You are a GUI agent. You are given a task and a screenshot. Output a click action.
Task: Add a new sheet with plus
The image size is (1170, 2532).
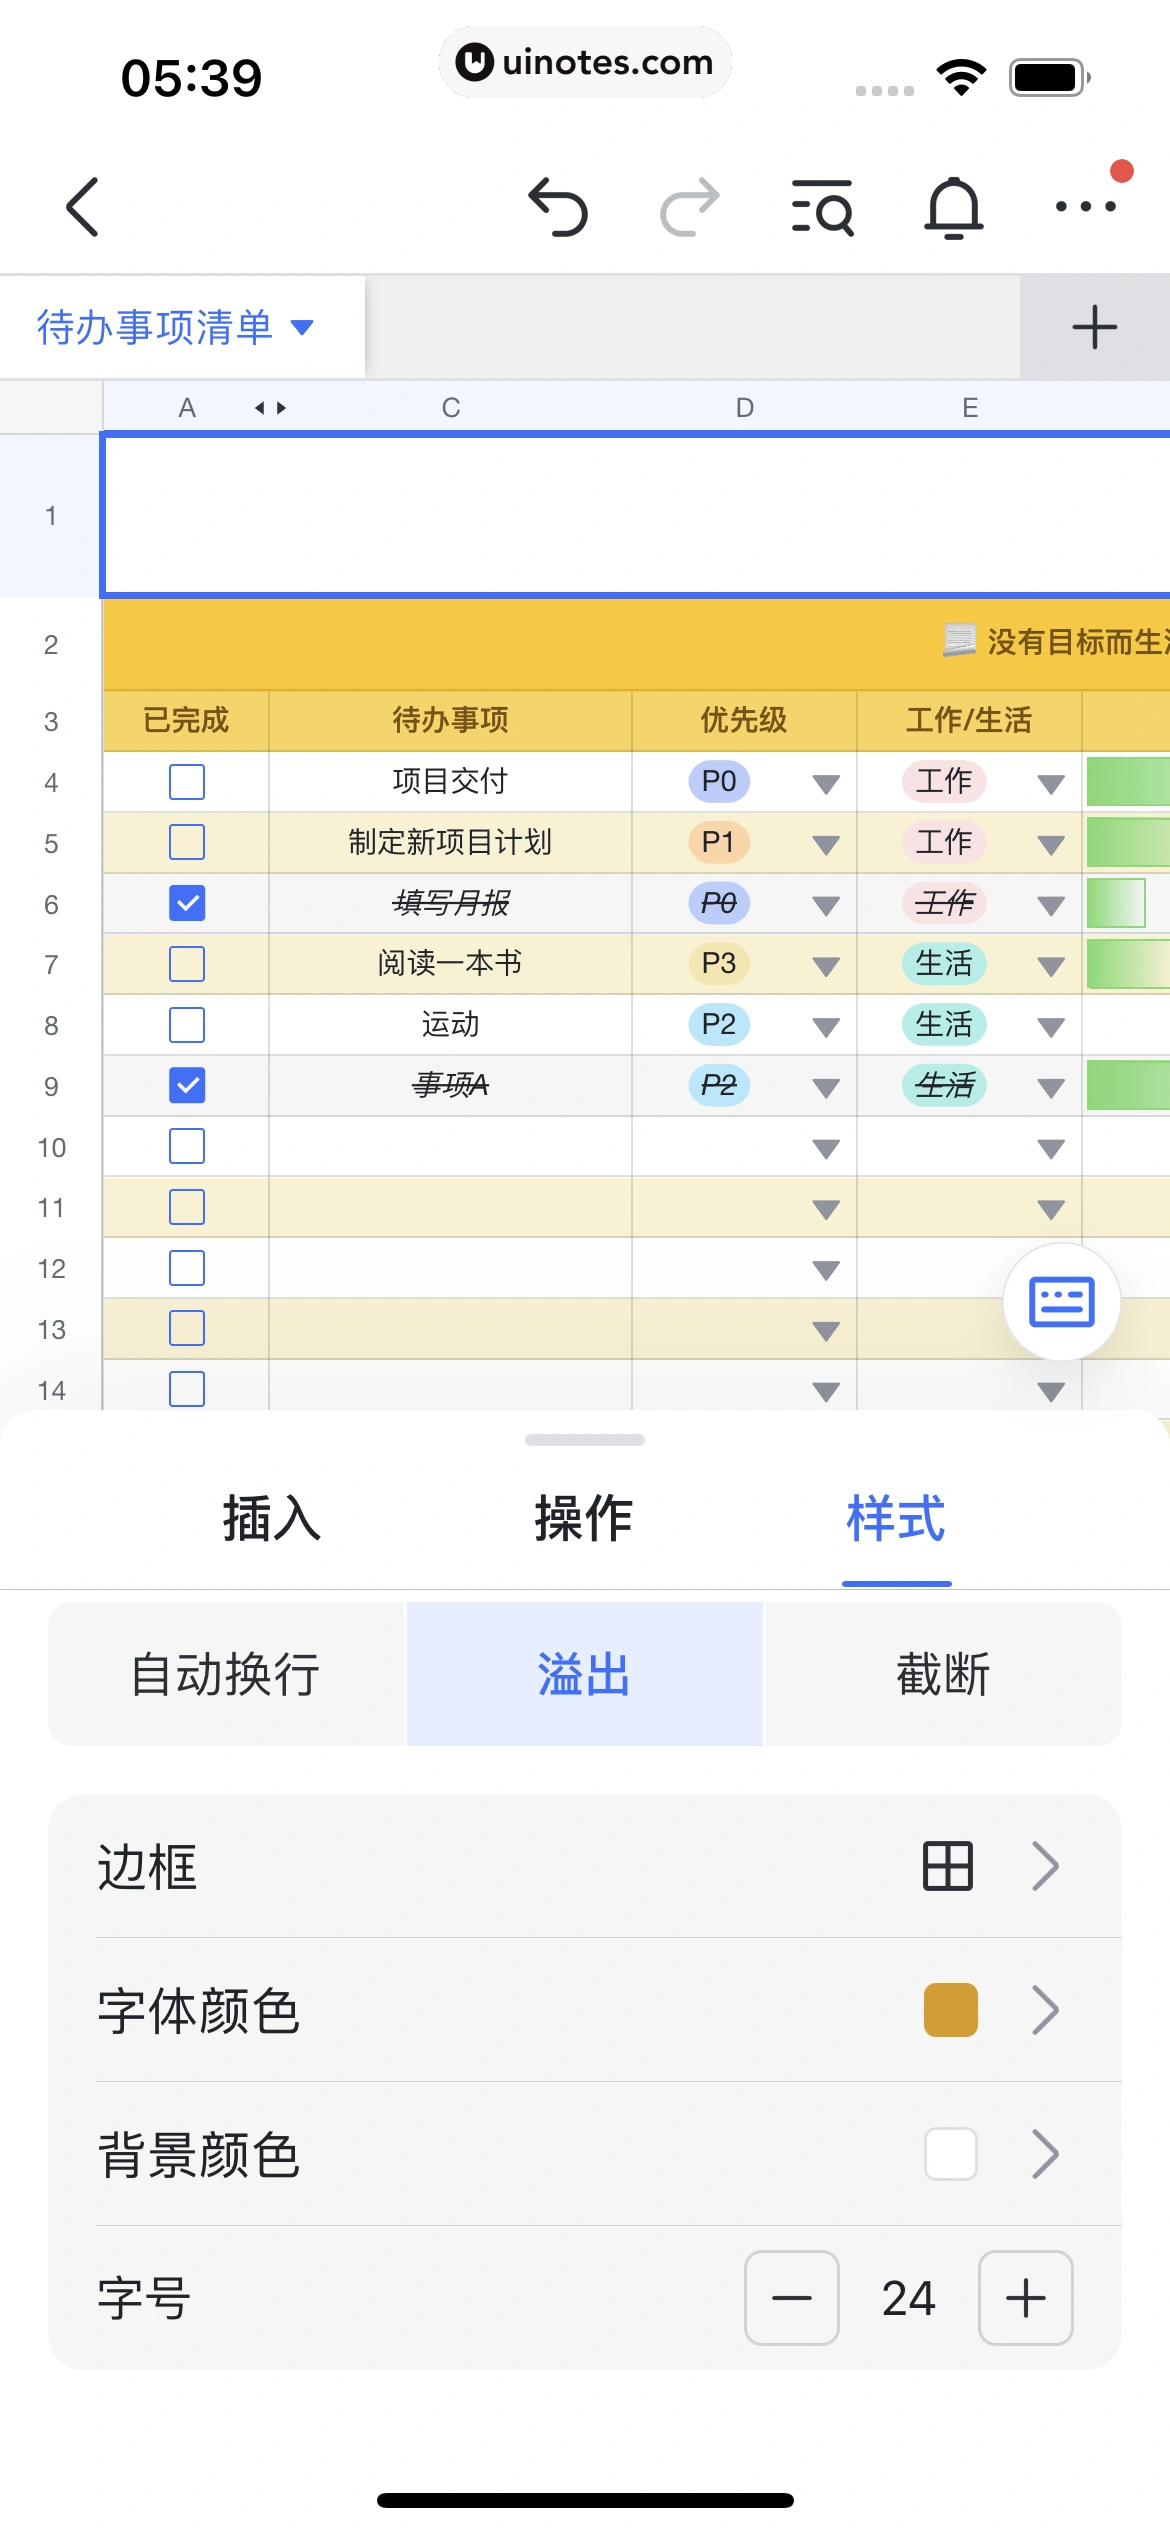1095,327
